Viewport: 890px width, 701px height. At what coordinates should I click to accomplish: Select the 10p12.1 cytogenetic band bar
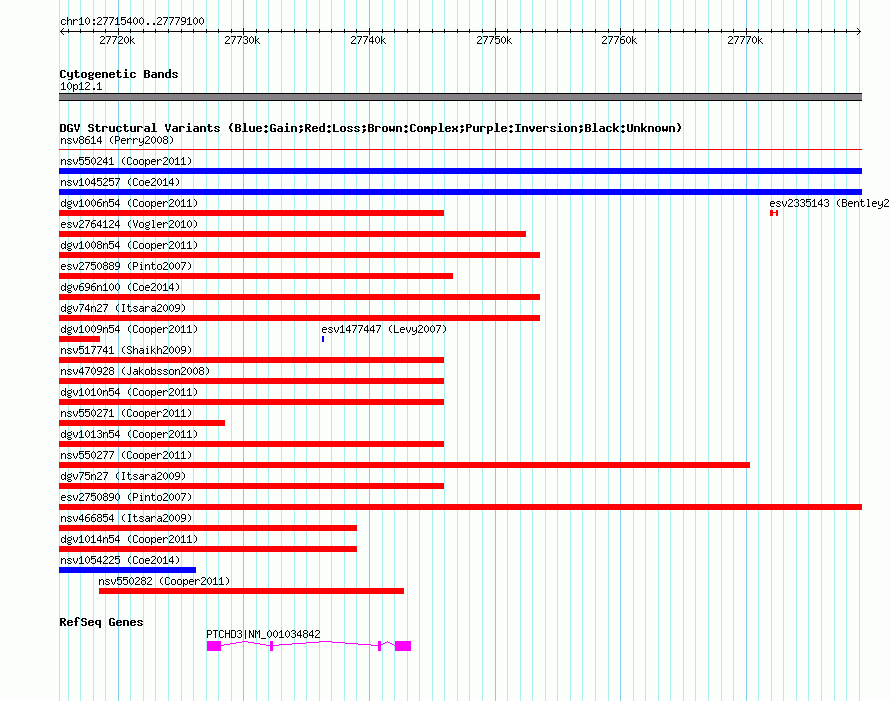click(460, 97)
